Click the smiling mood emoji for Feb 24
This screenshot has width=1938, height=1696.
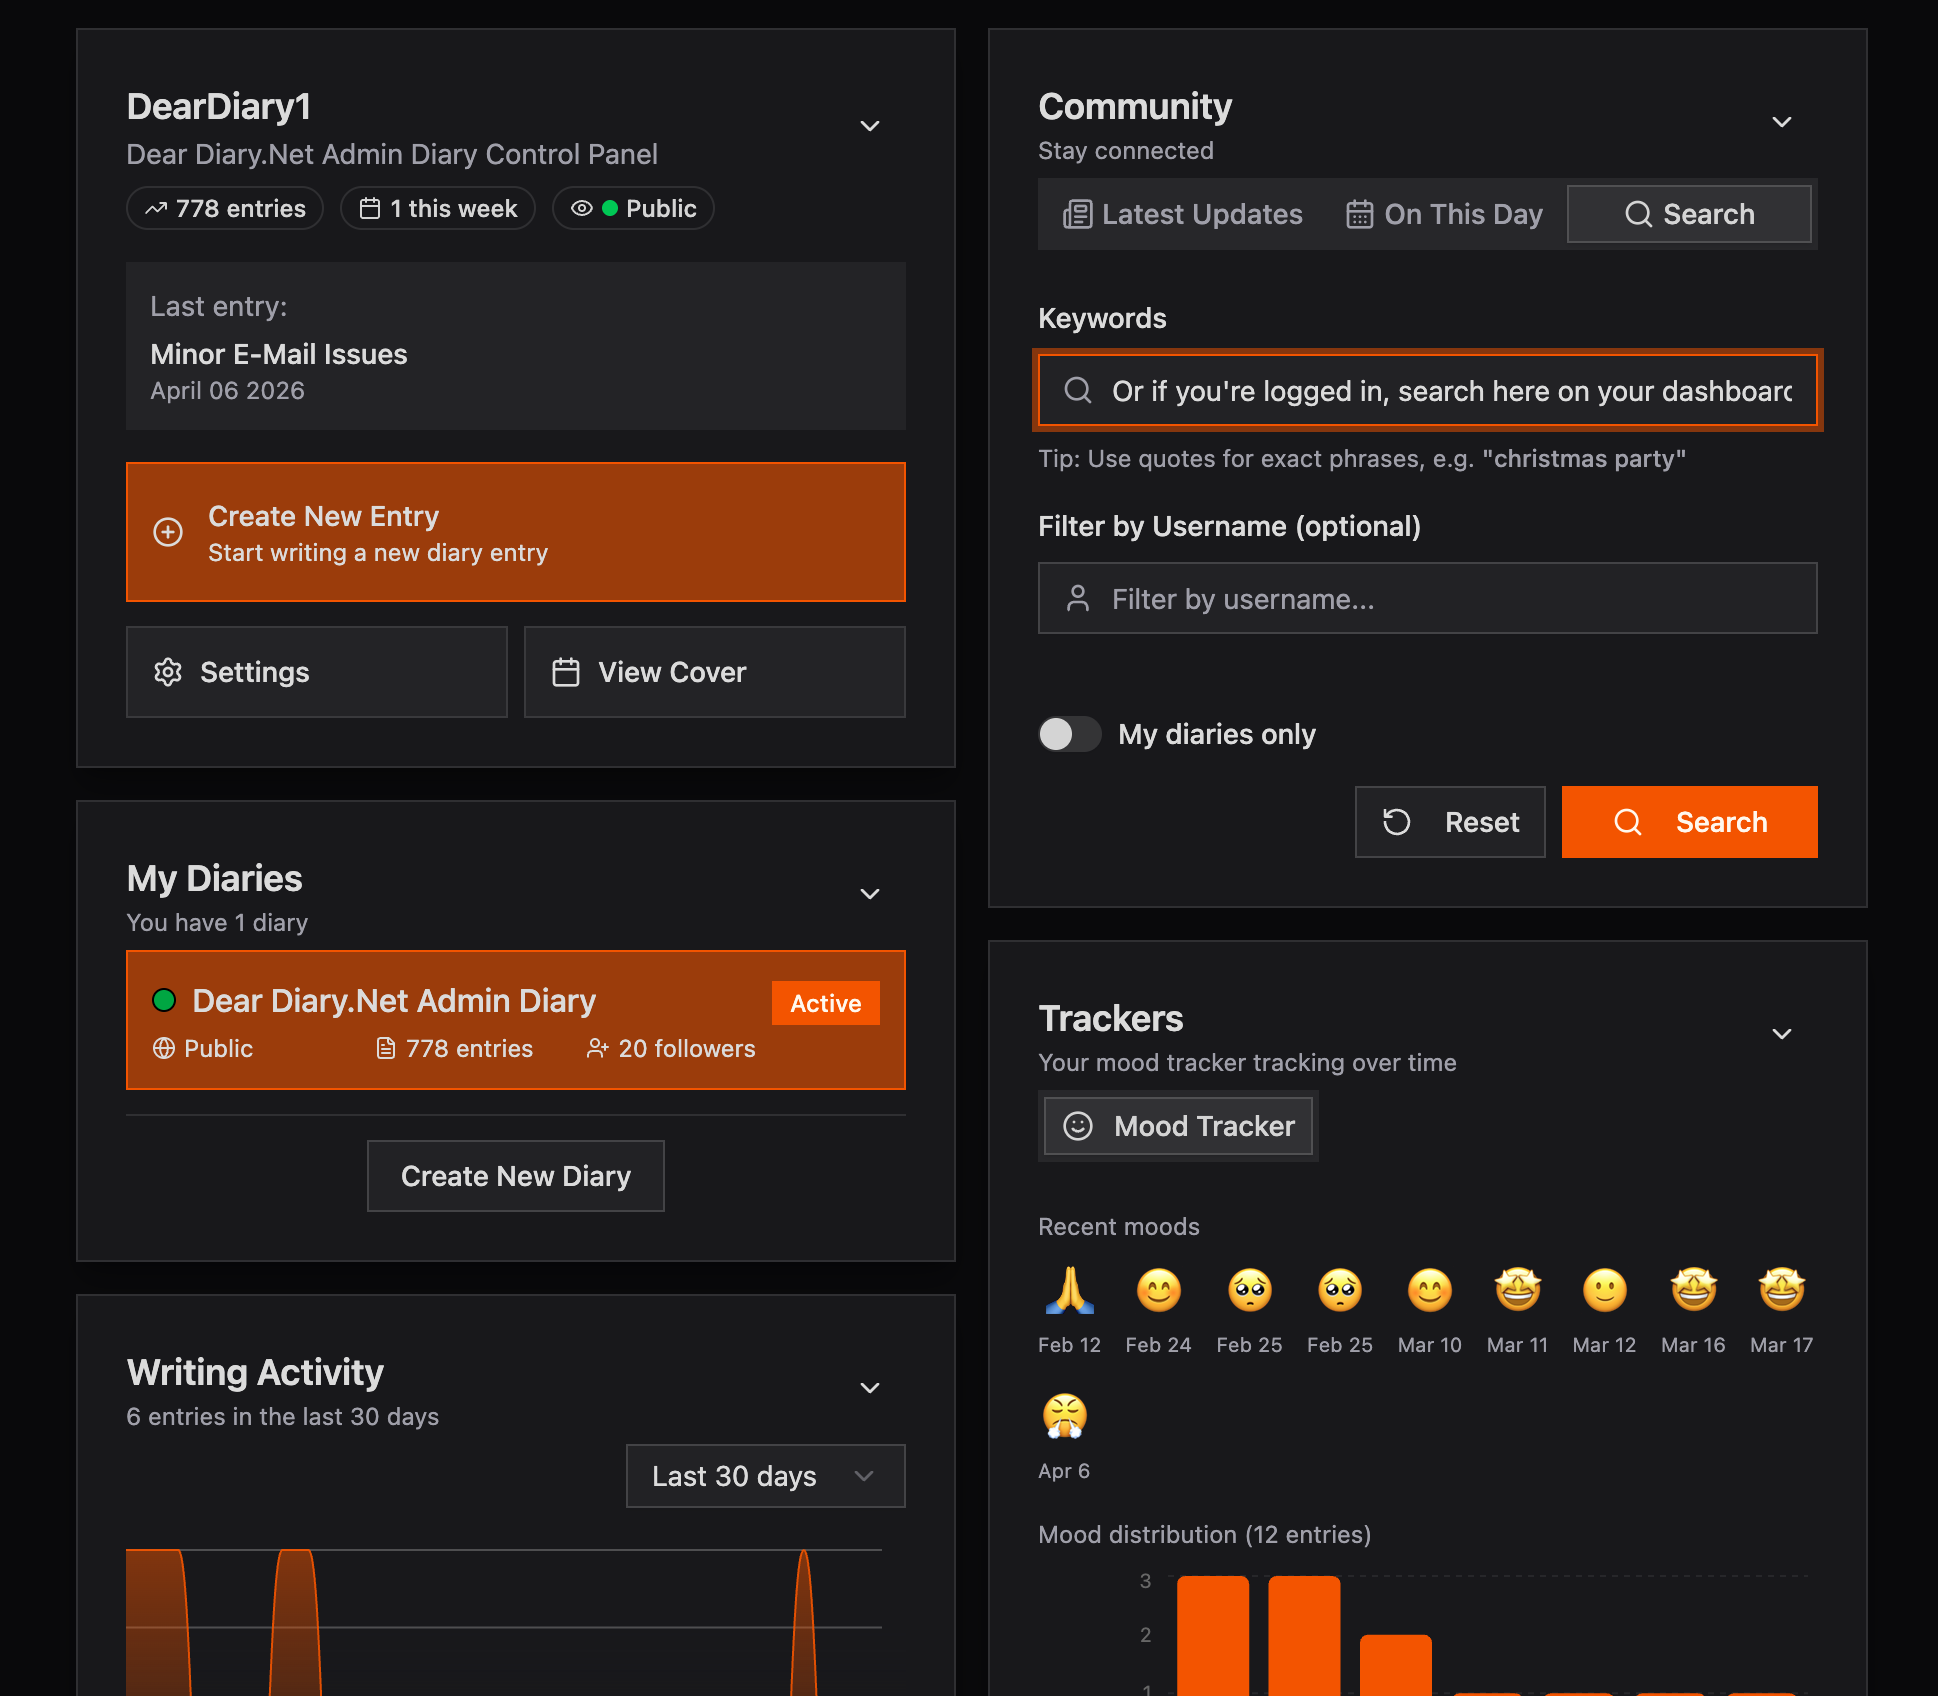coord(1159,1290)
